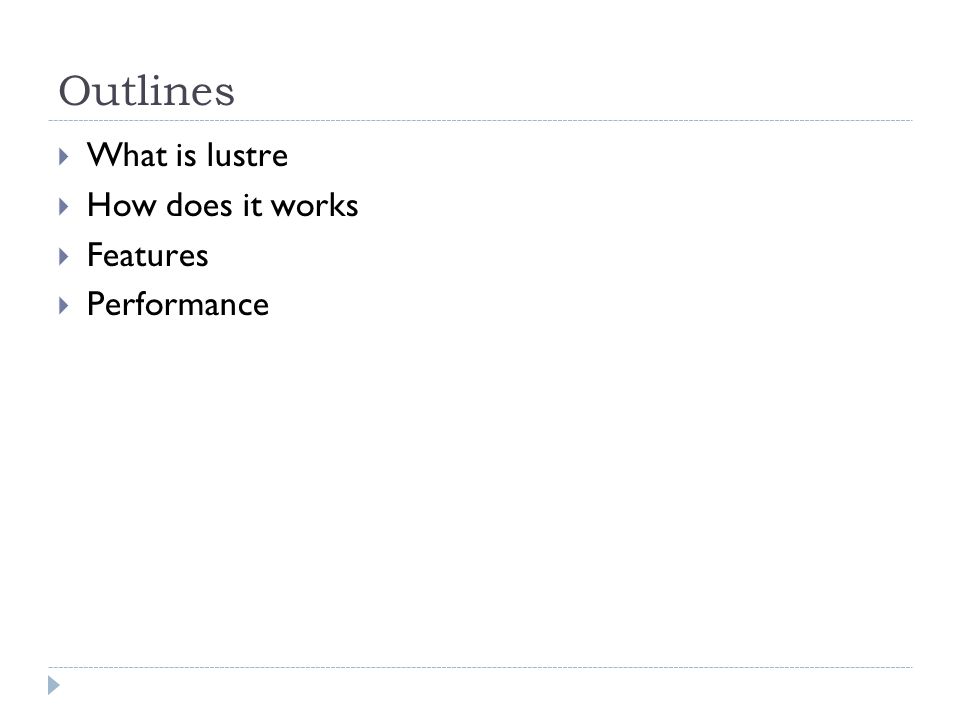This screenshot has height=720, width=960.
Task: Click the word "lustre" in the first bullet
Action: coord(247,155)
